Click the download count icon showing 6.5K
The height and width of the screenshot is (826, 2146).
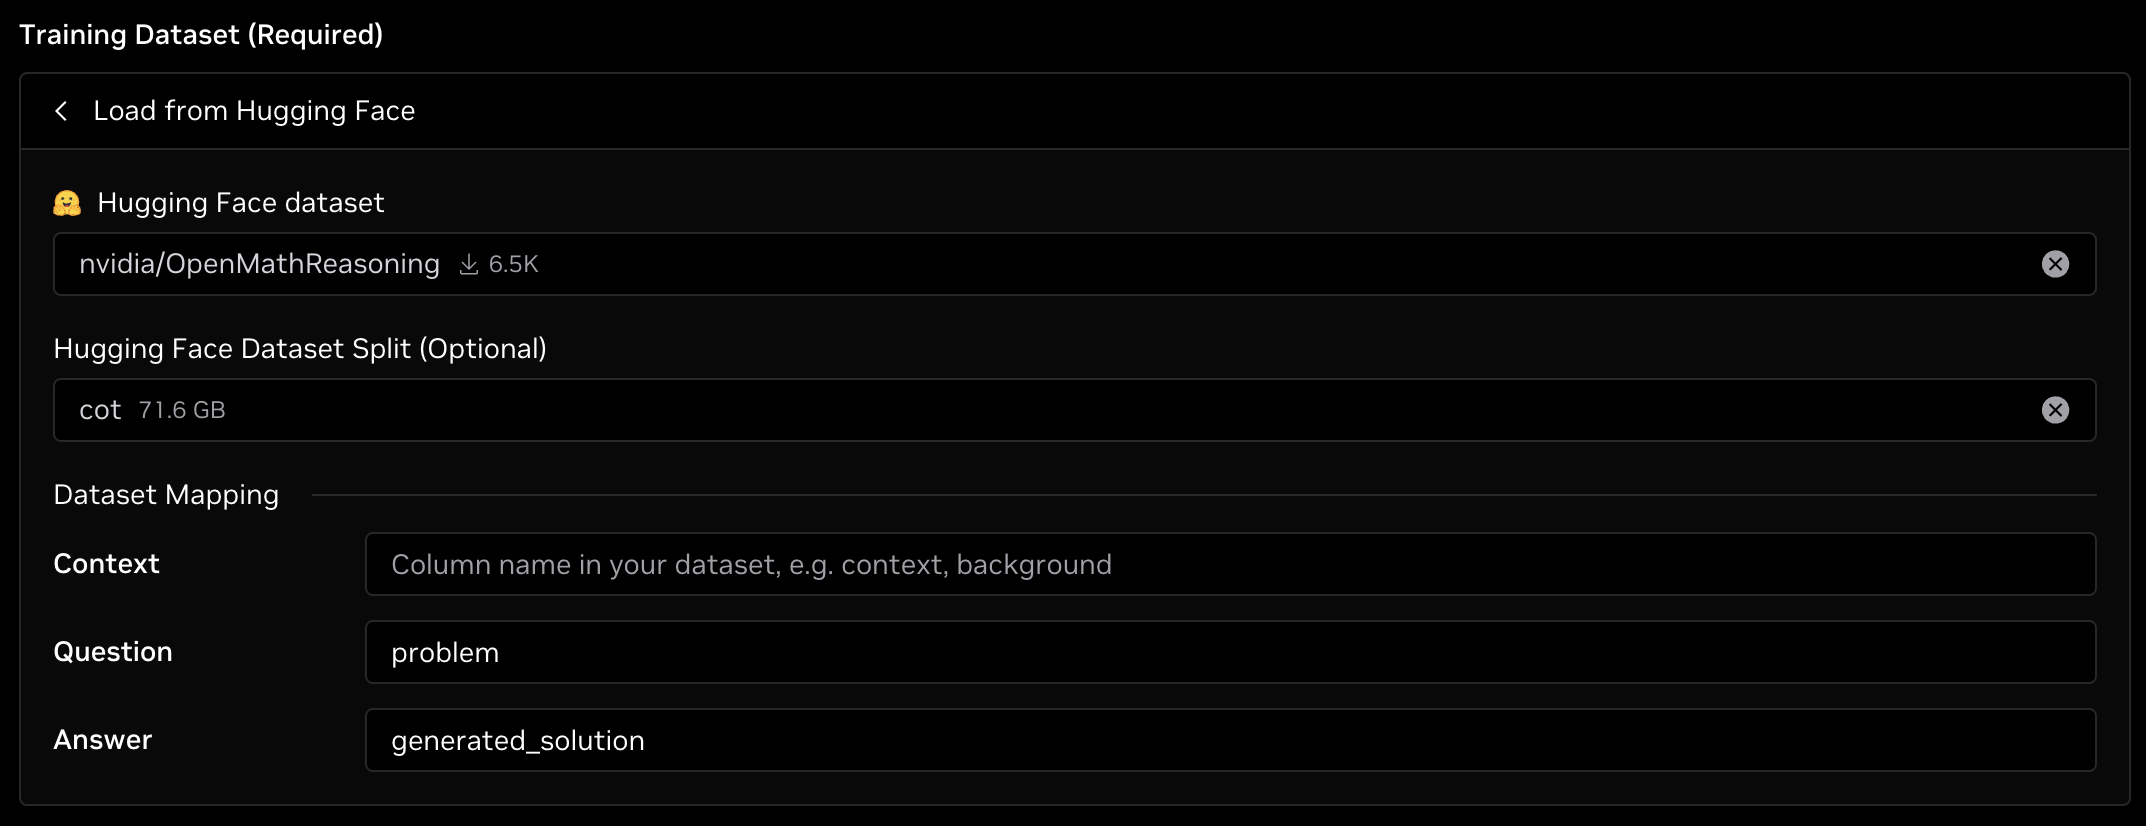coord(468,264)
